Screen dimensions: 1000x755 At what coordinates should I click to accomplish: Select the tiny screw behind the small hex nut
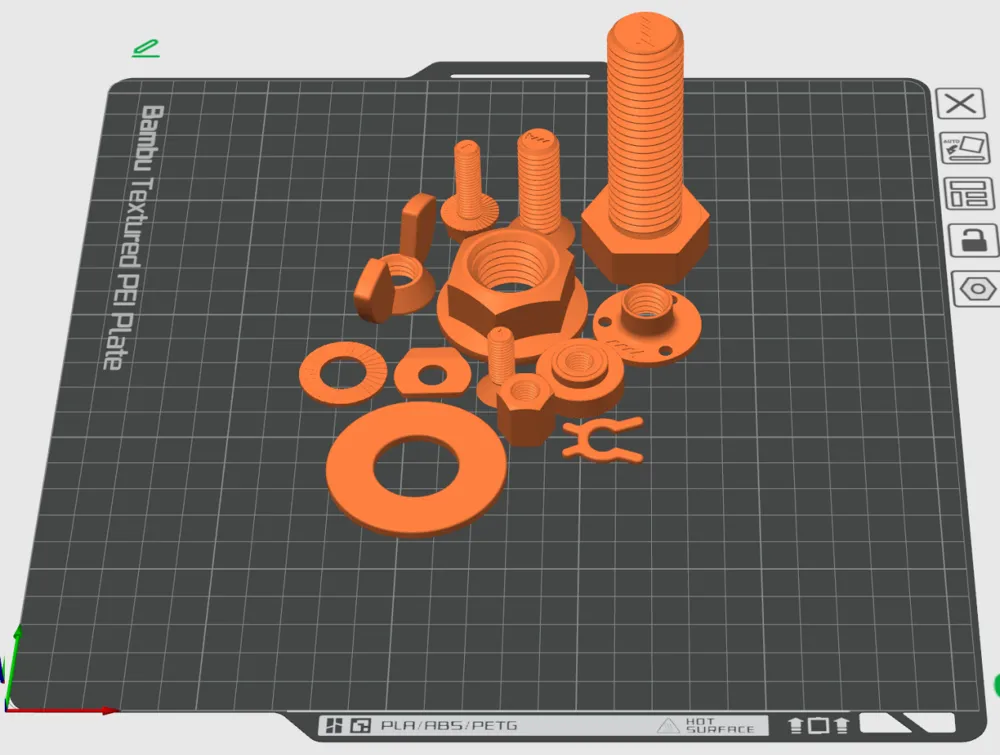(x=500, y=354)
